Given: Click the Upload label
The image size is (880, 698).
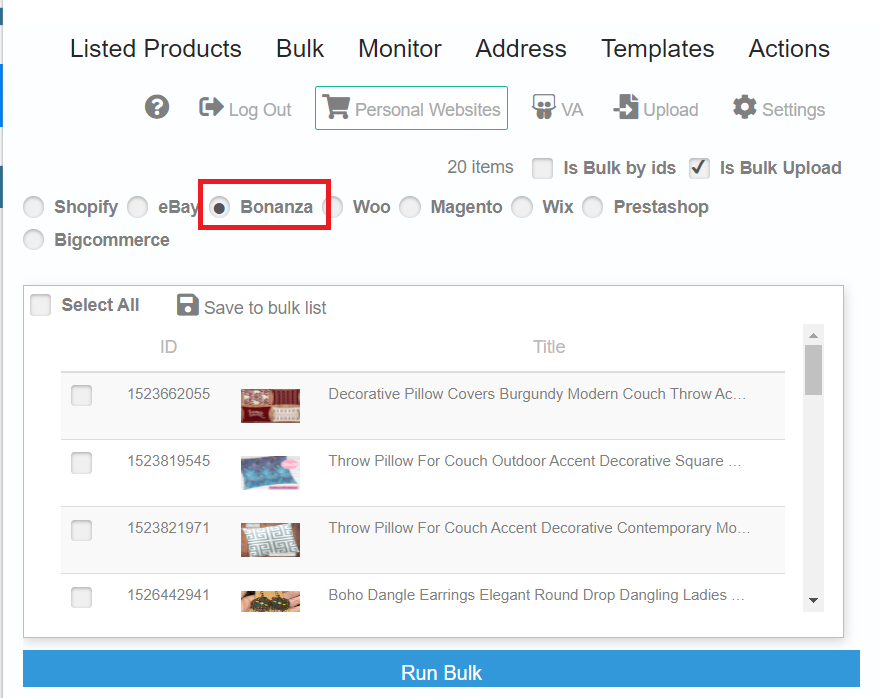Looking at the screenshot, I should 671,109.
